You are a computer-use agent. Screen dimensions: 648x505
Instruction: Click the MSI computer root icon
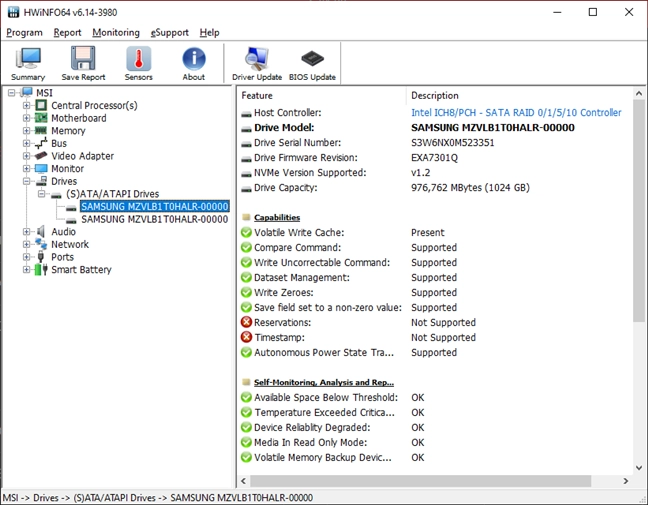26,92
